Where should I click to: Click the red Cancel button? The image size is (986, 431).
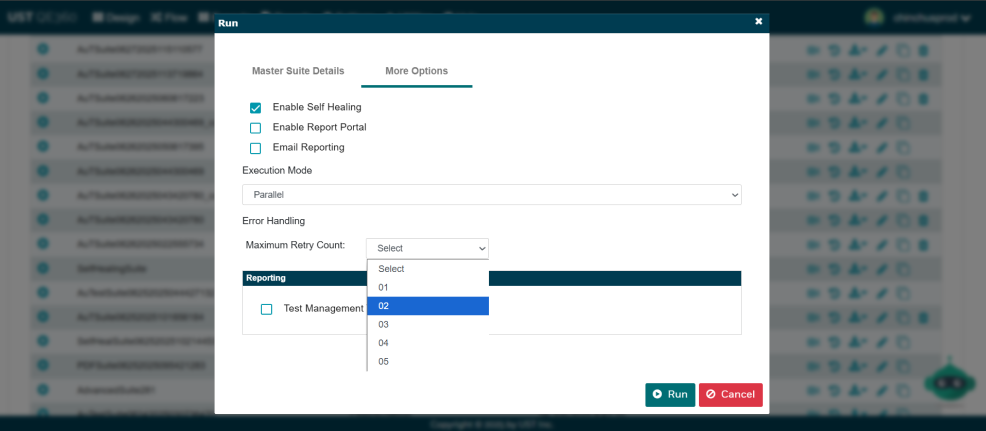[x=730, y=394]
